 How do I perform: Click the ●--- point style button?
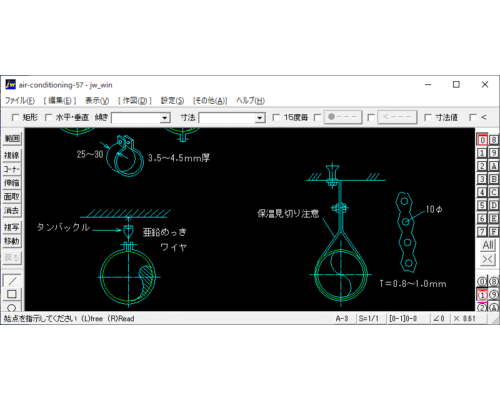click(343, 117)
